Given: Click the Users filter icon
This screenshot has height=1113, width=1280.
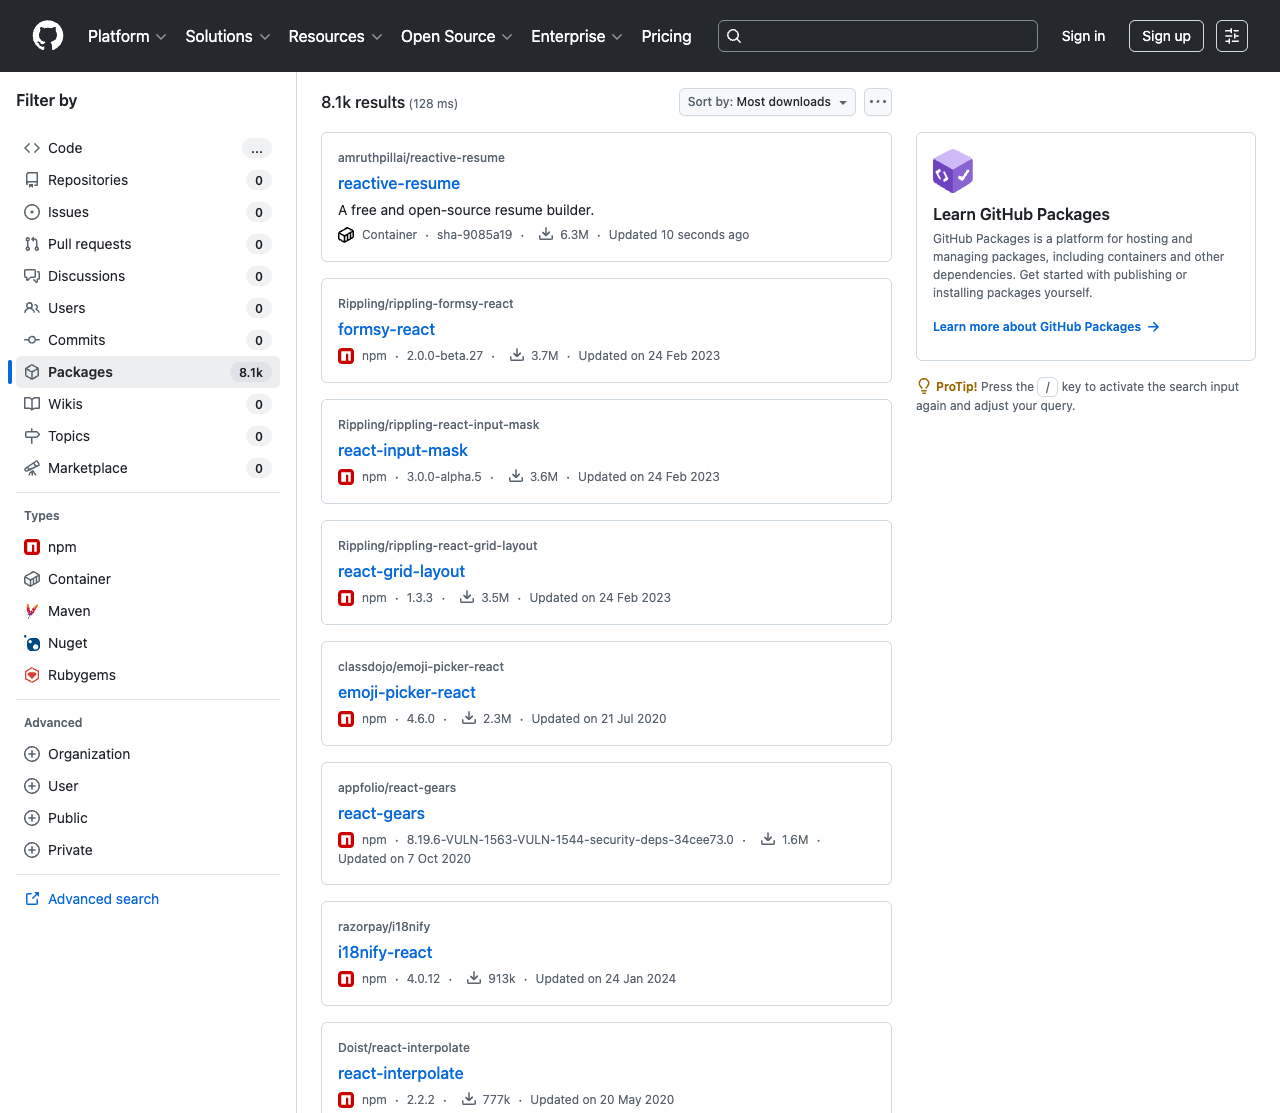Looking at the screenshot, I should point(32,308).
